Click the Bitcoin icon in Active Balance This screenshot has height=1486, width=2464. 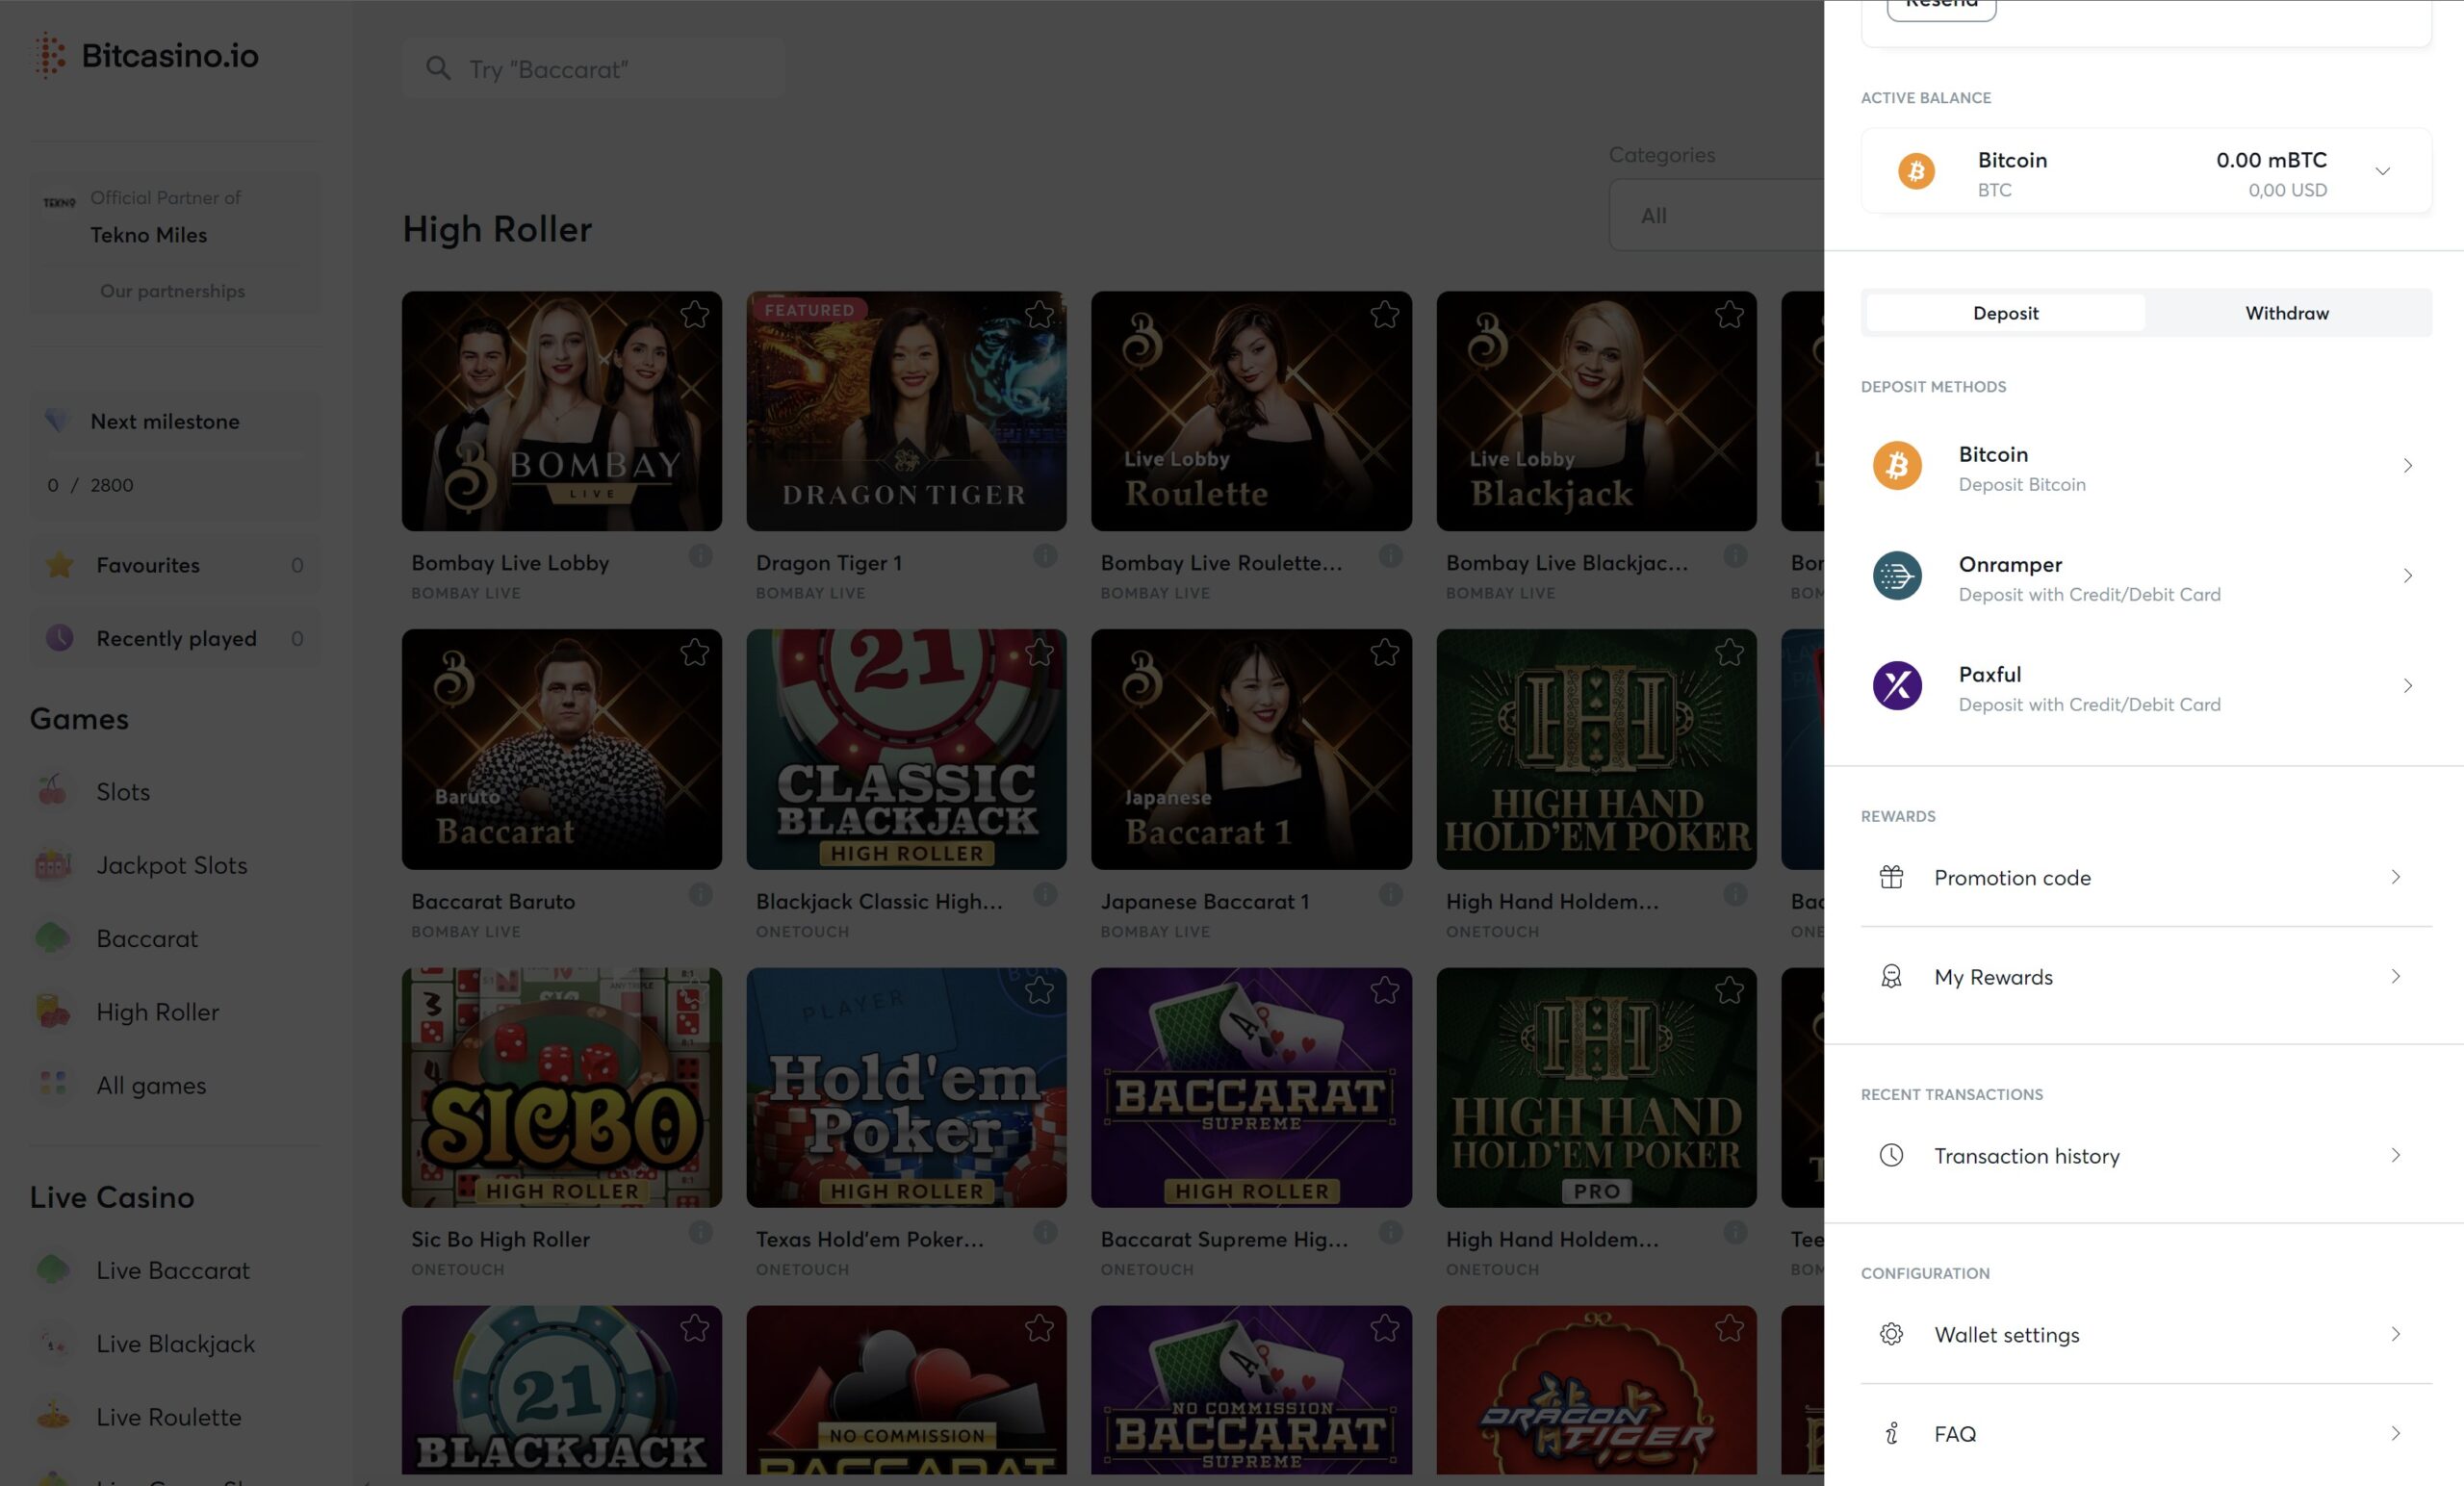(x=1916, y=171)
